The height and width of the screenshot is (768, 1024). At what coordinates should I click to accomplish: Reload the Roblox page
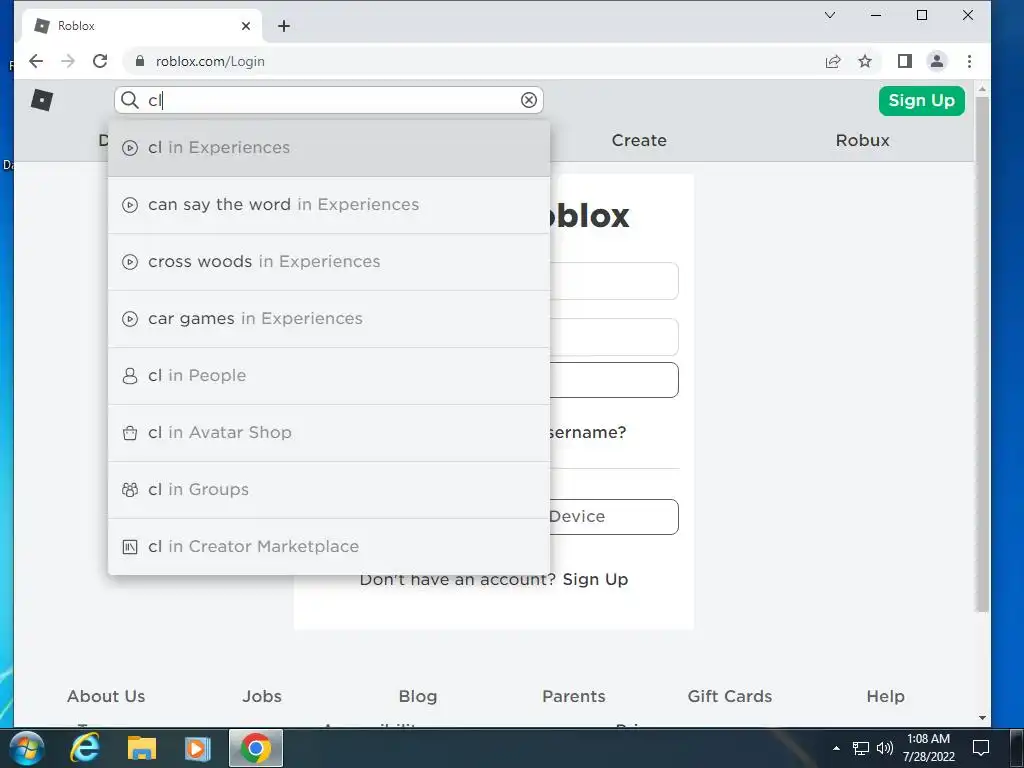[x=100, y=61]
